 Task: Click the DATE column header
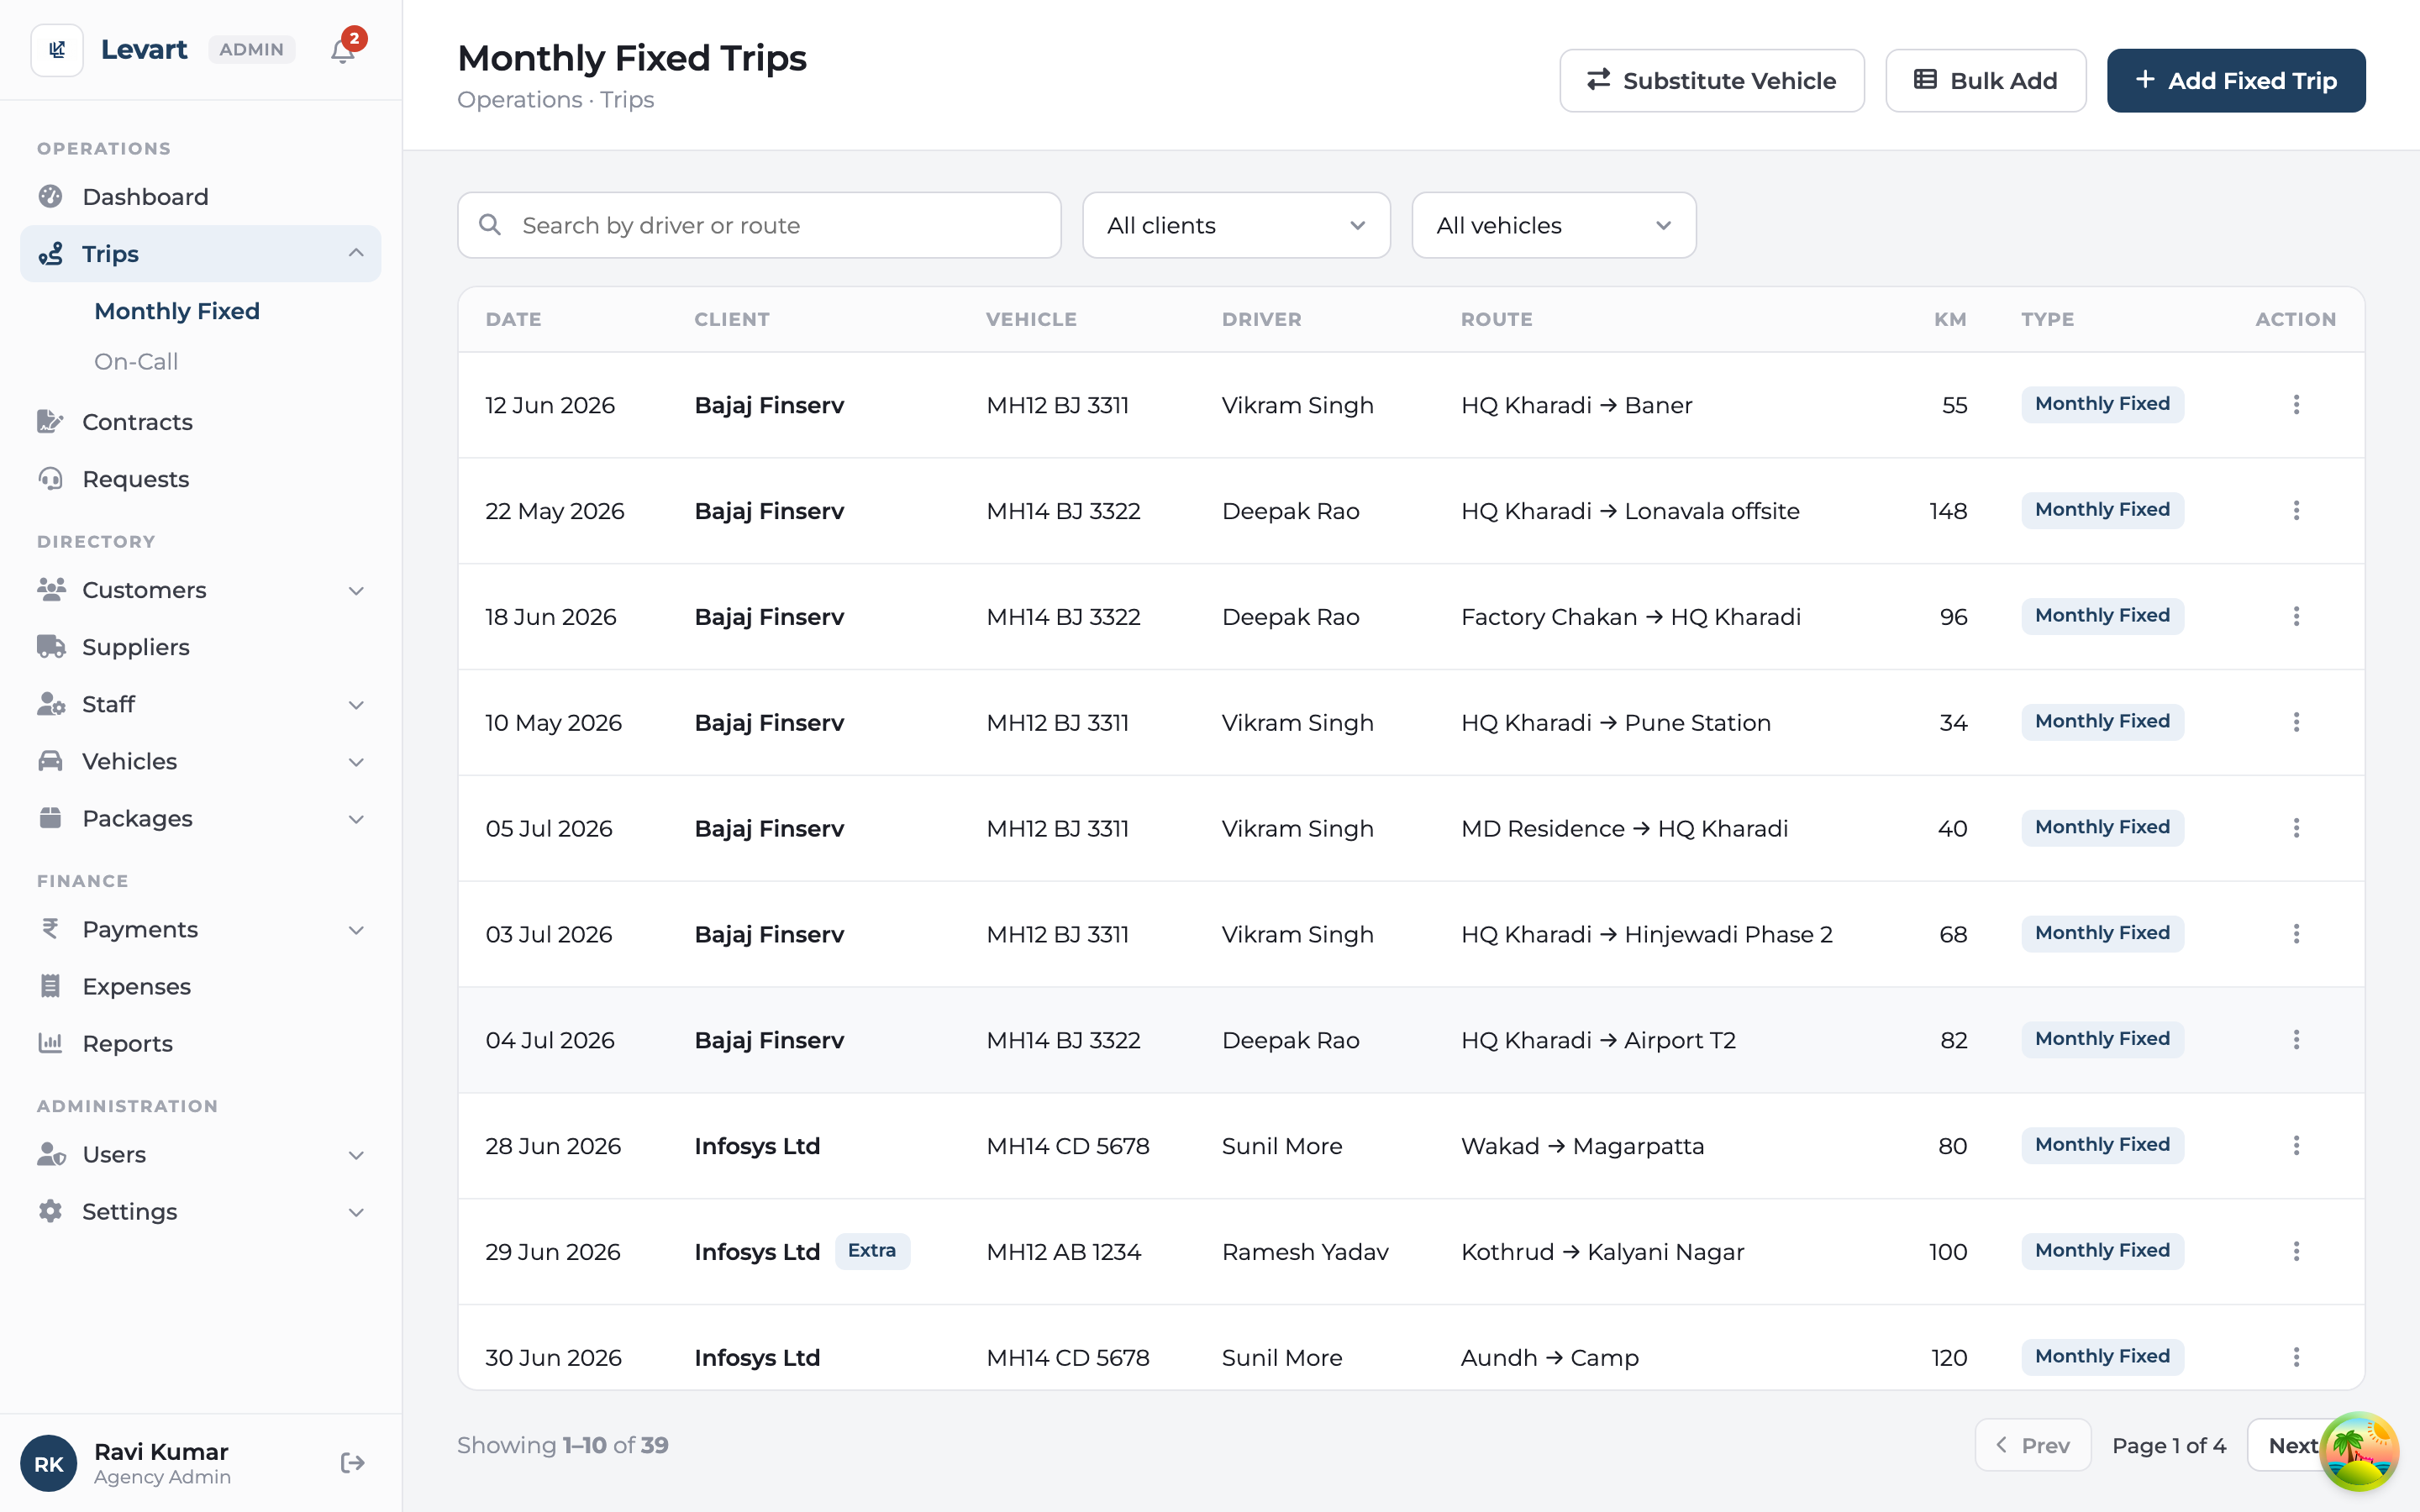click(513, 319)
